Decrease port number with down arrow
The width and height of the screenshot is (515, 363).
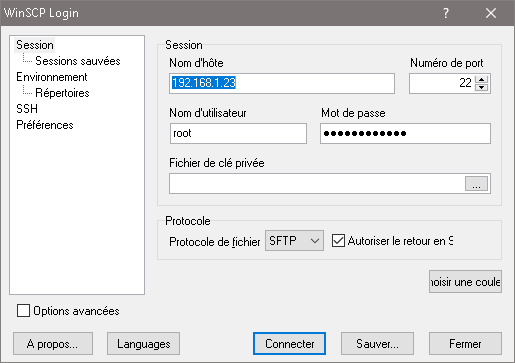coord(481,87)
